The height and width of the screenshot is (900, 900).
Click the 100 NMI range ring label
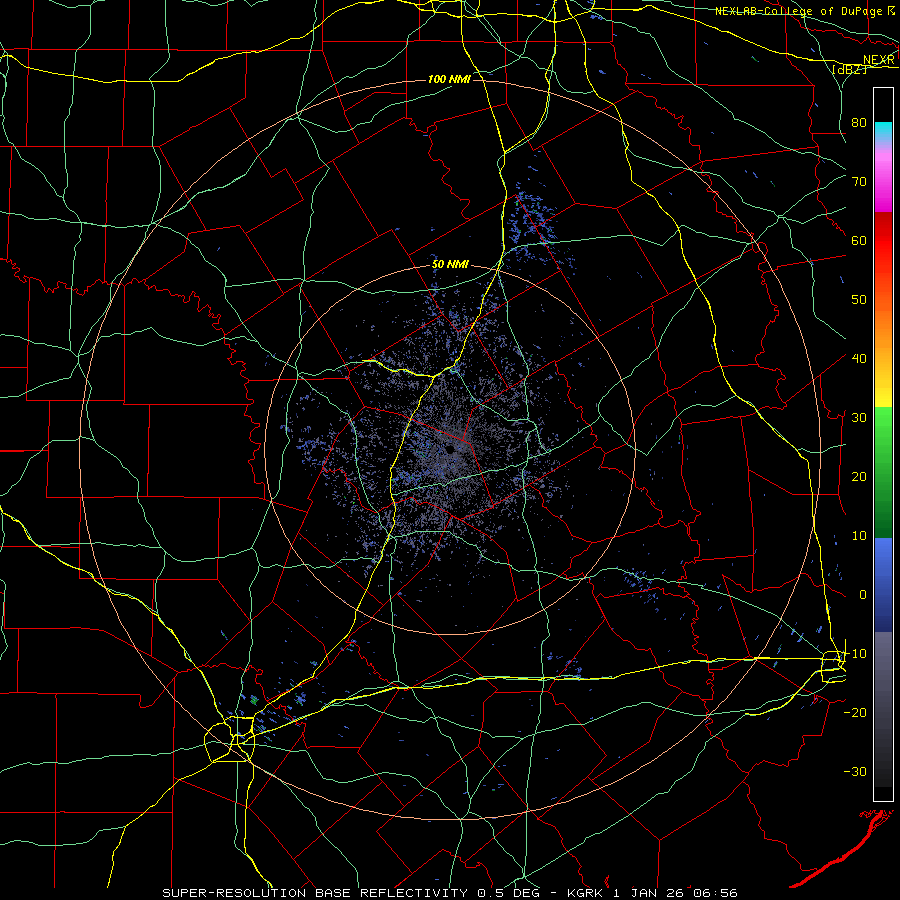[x=449, y=79]
